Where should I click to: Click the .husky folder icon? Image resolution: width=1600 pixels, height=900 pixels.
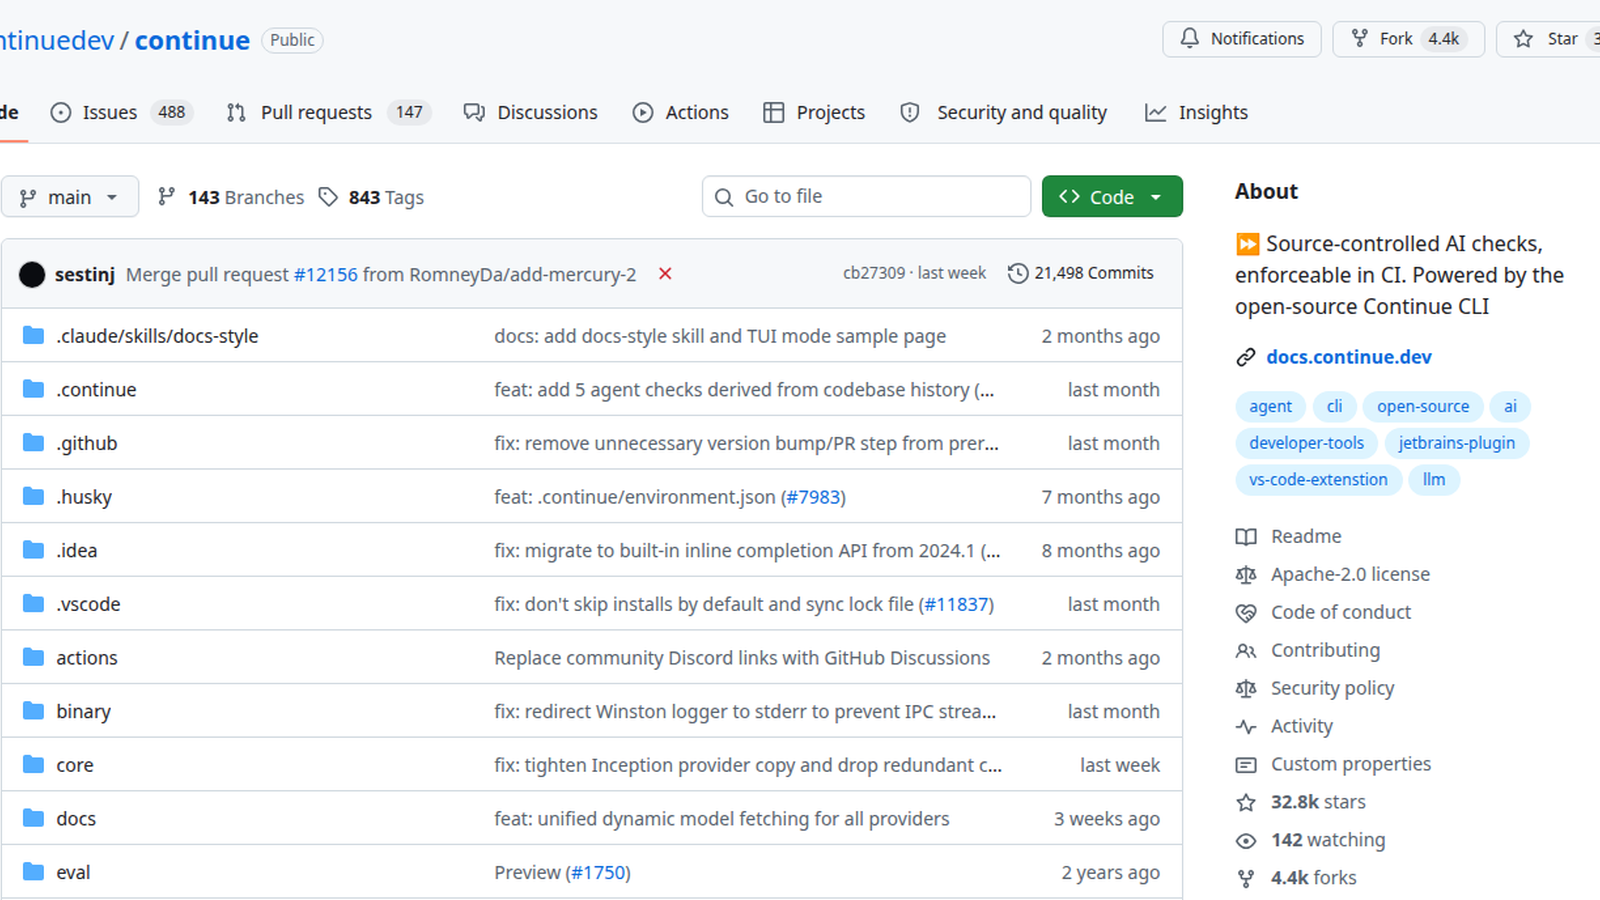point(33,496)
